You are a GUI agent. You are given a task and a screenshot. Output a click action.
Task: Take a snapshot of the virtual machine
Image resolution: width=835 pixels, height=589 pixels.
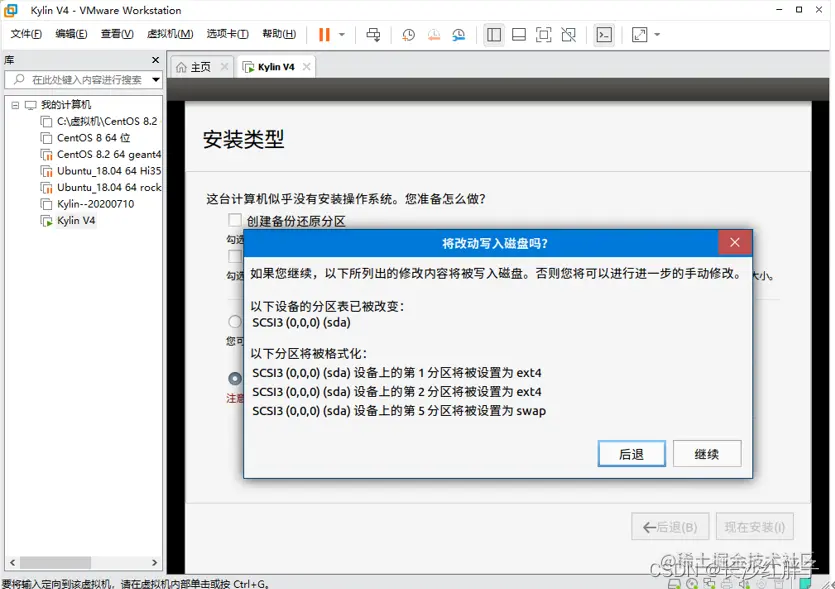(x=408, y=34)
